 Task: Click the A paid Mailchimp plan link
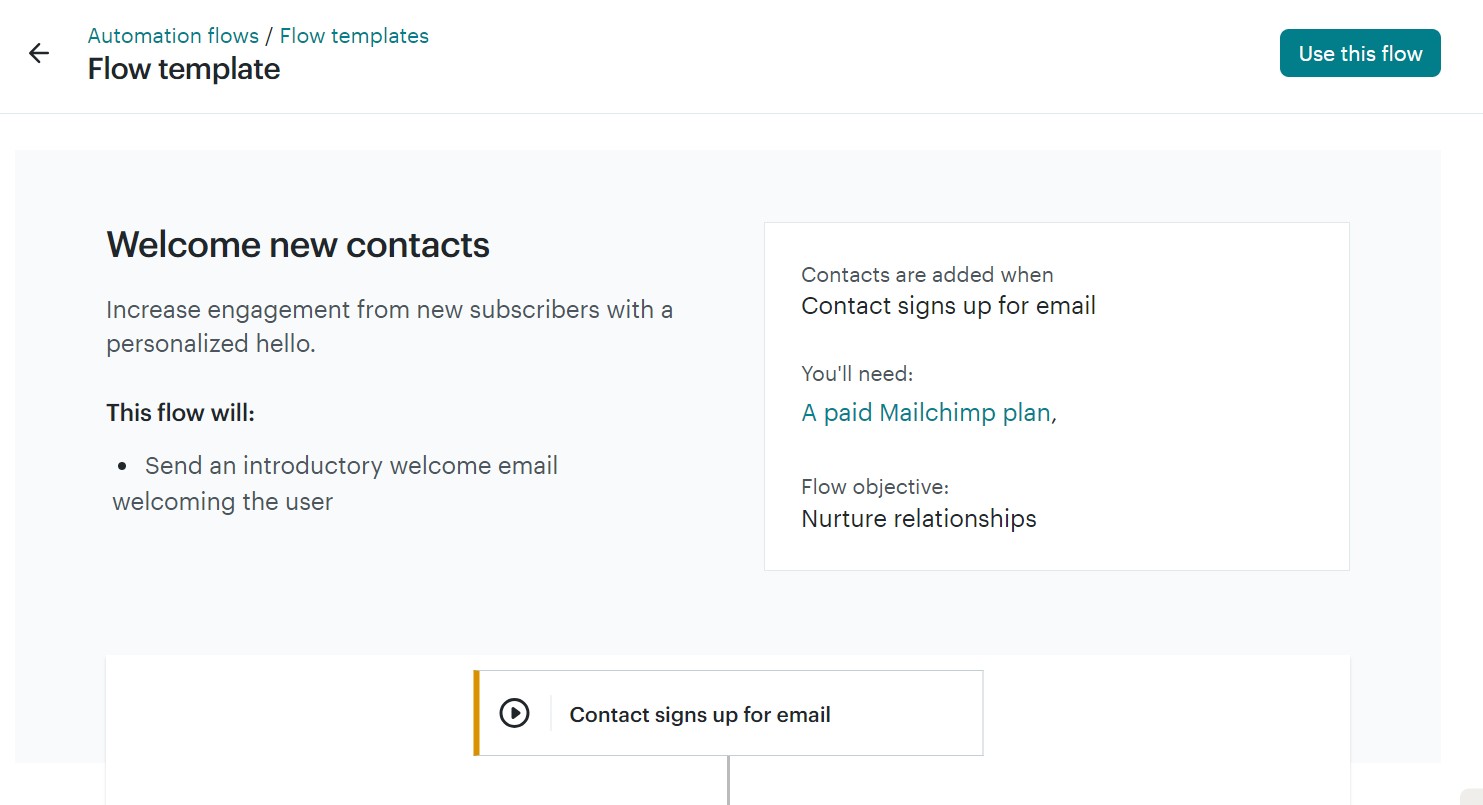[925, 412]
